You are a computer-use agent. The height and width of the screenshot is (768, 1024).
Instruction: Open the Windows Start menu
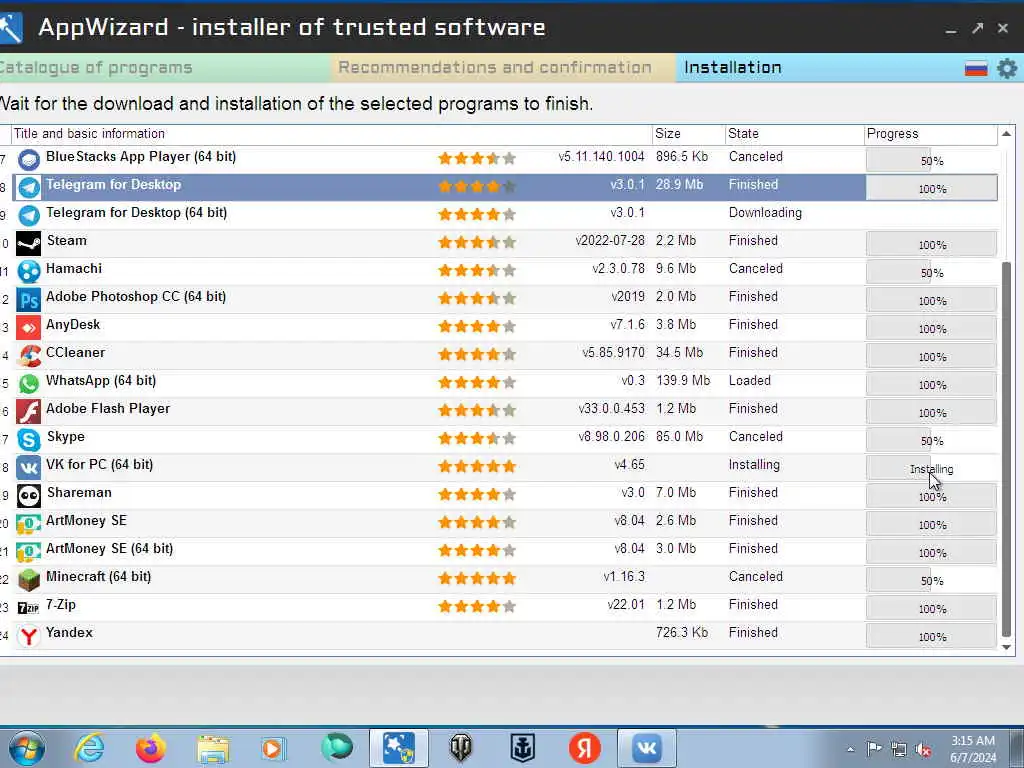coord(27,748)
